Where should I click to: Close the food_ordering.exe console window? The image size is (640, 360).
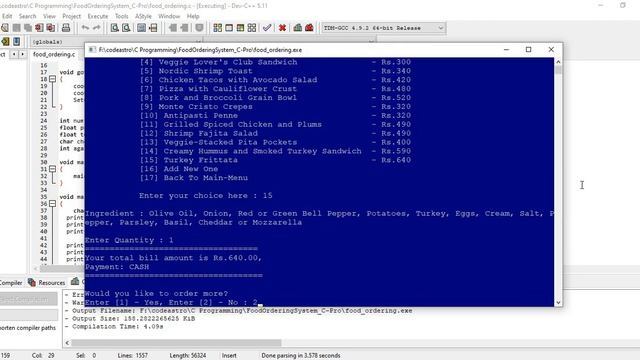[x=551, y=49]
